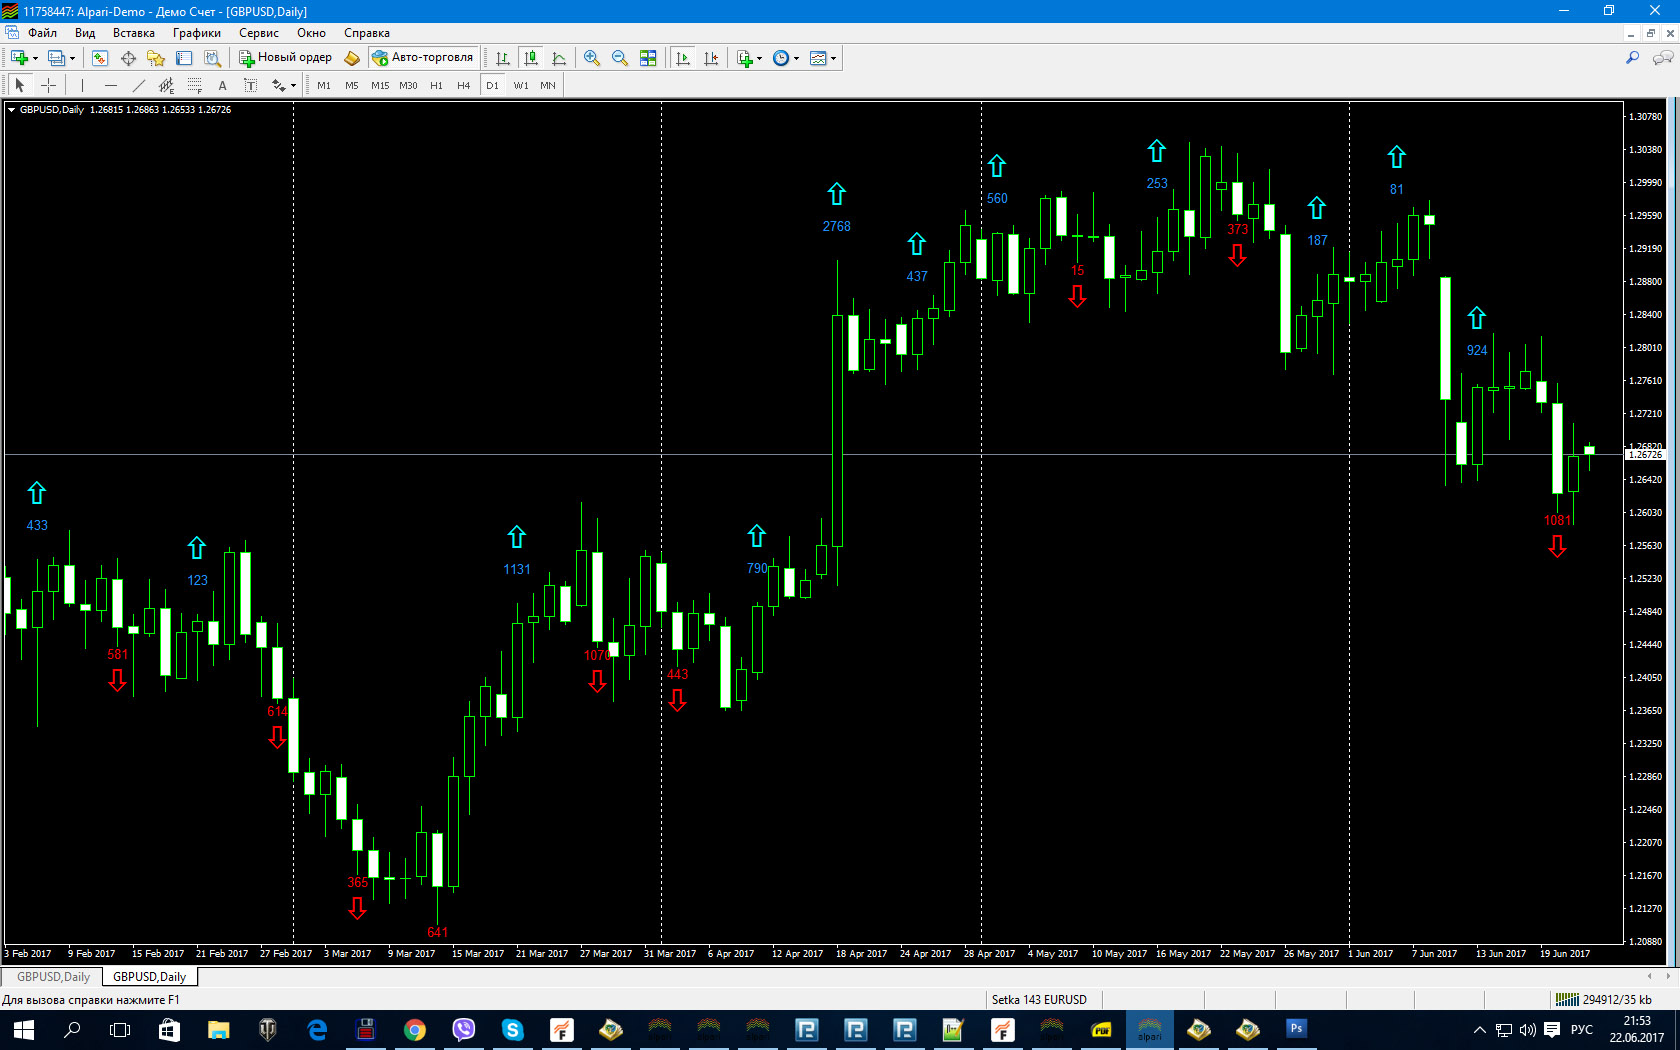Screen dimensions: 1680x1050
Task: Select the Fibonacci retracement tool
Action: [194, 85]
